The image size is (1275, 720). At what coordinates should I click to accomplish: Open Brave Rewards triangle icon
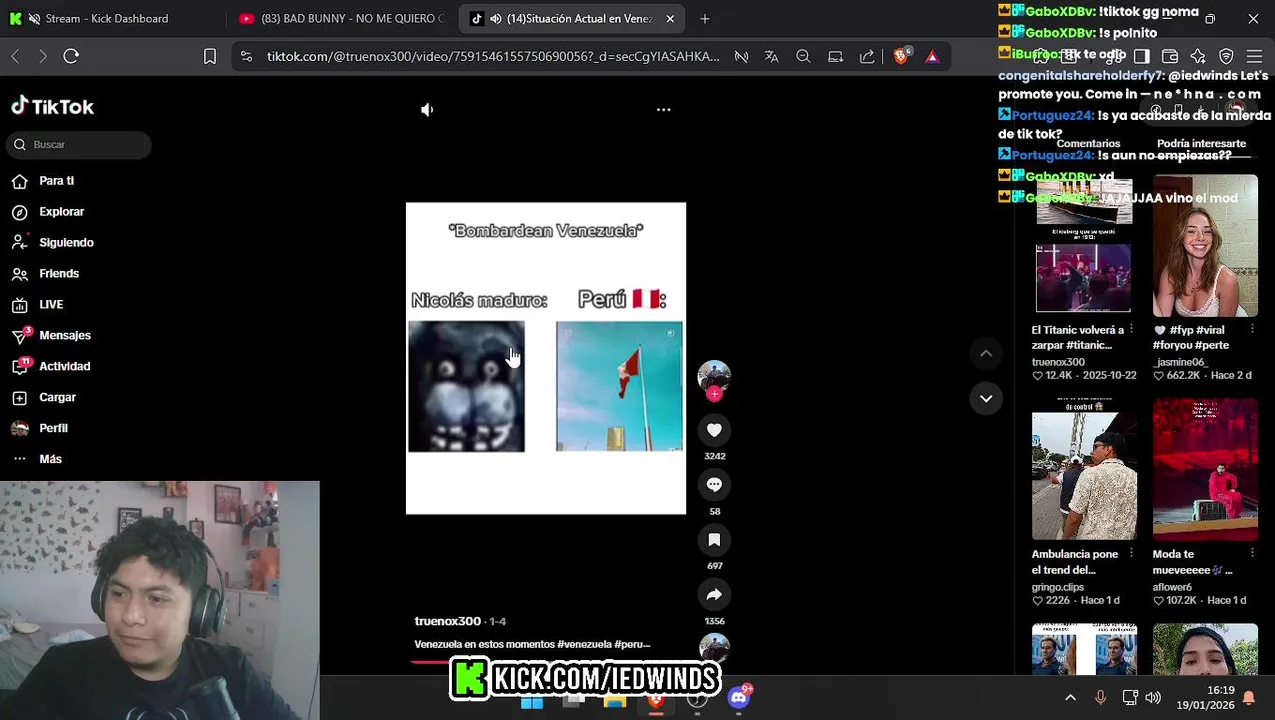pos(932,56)
